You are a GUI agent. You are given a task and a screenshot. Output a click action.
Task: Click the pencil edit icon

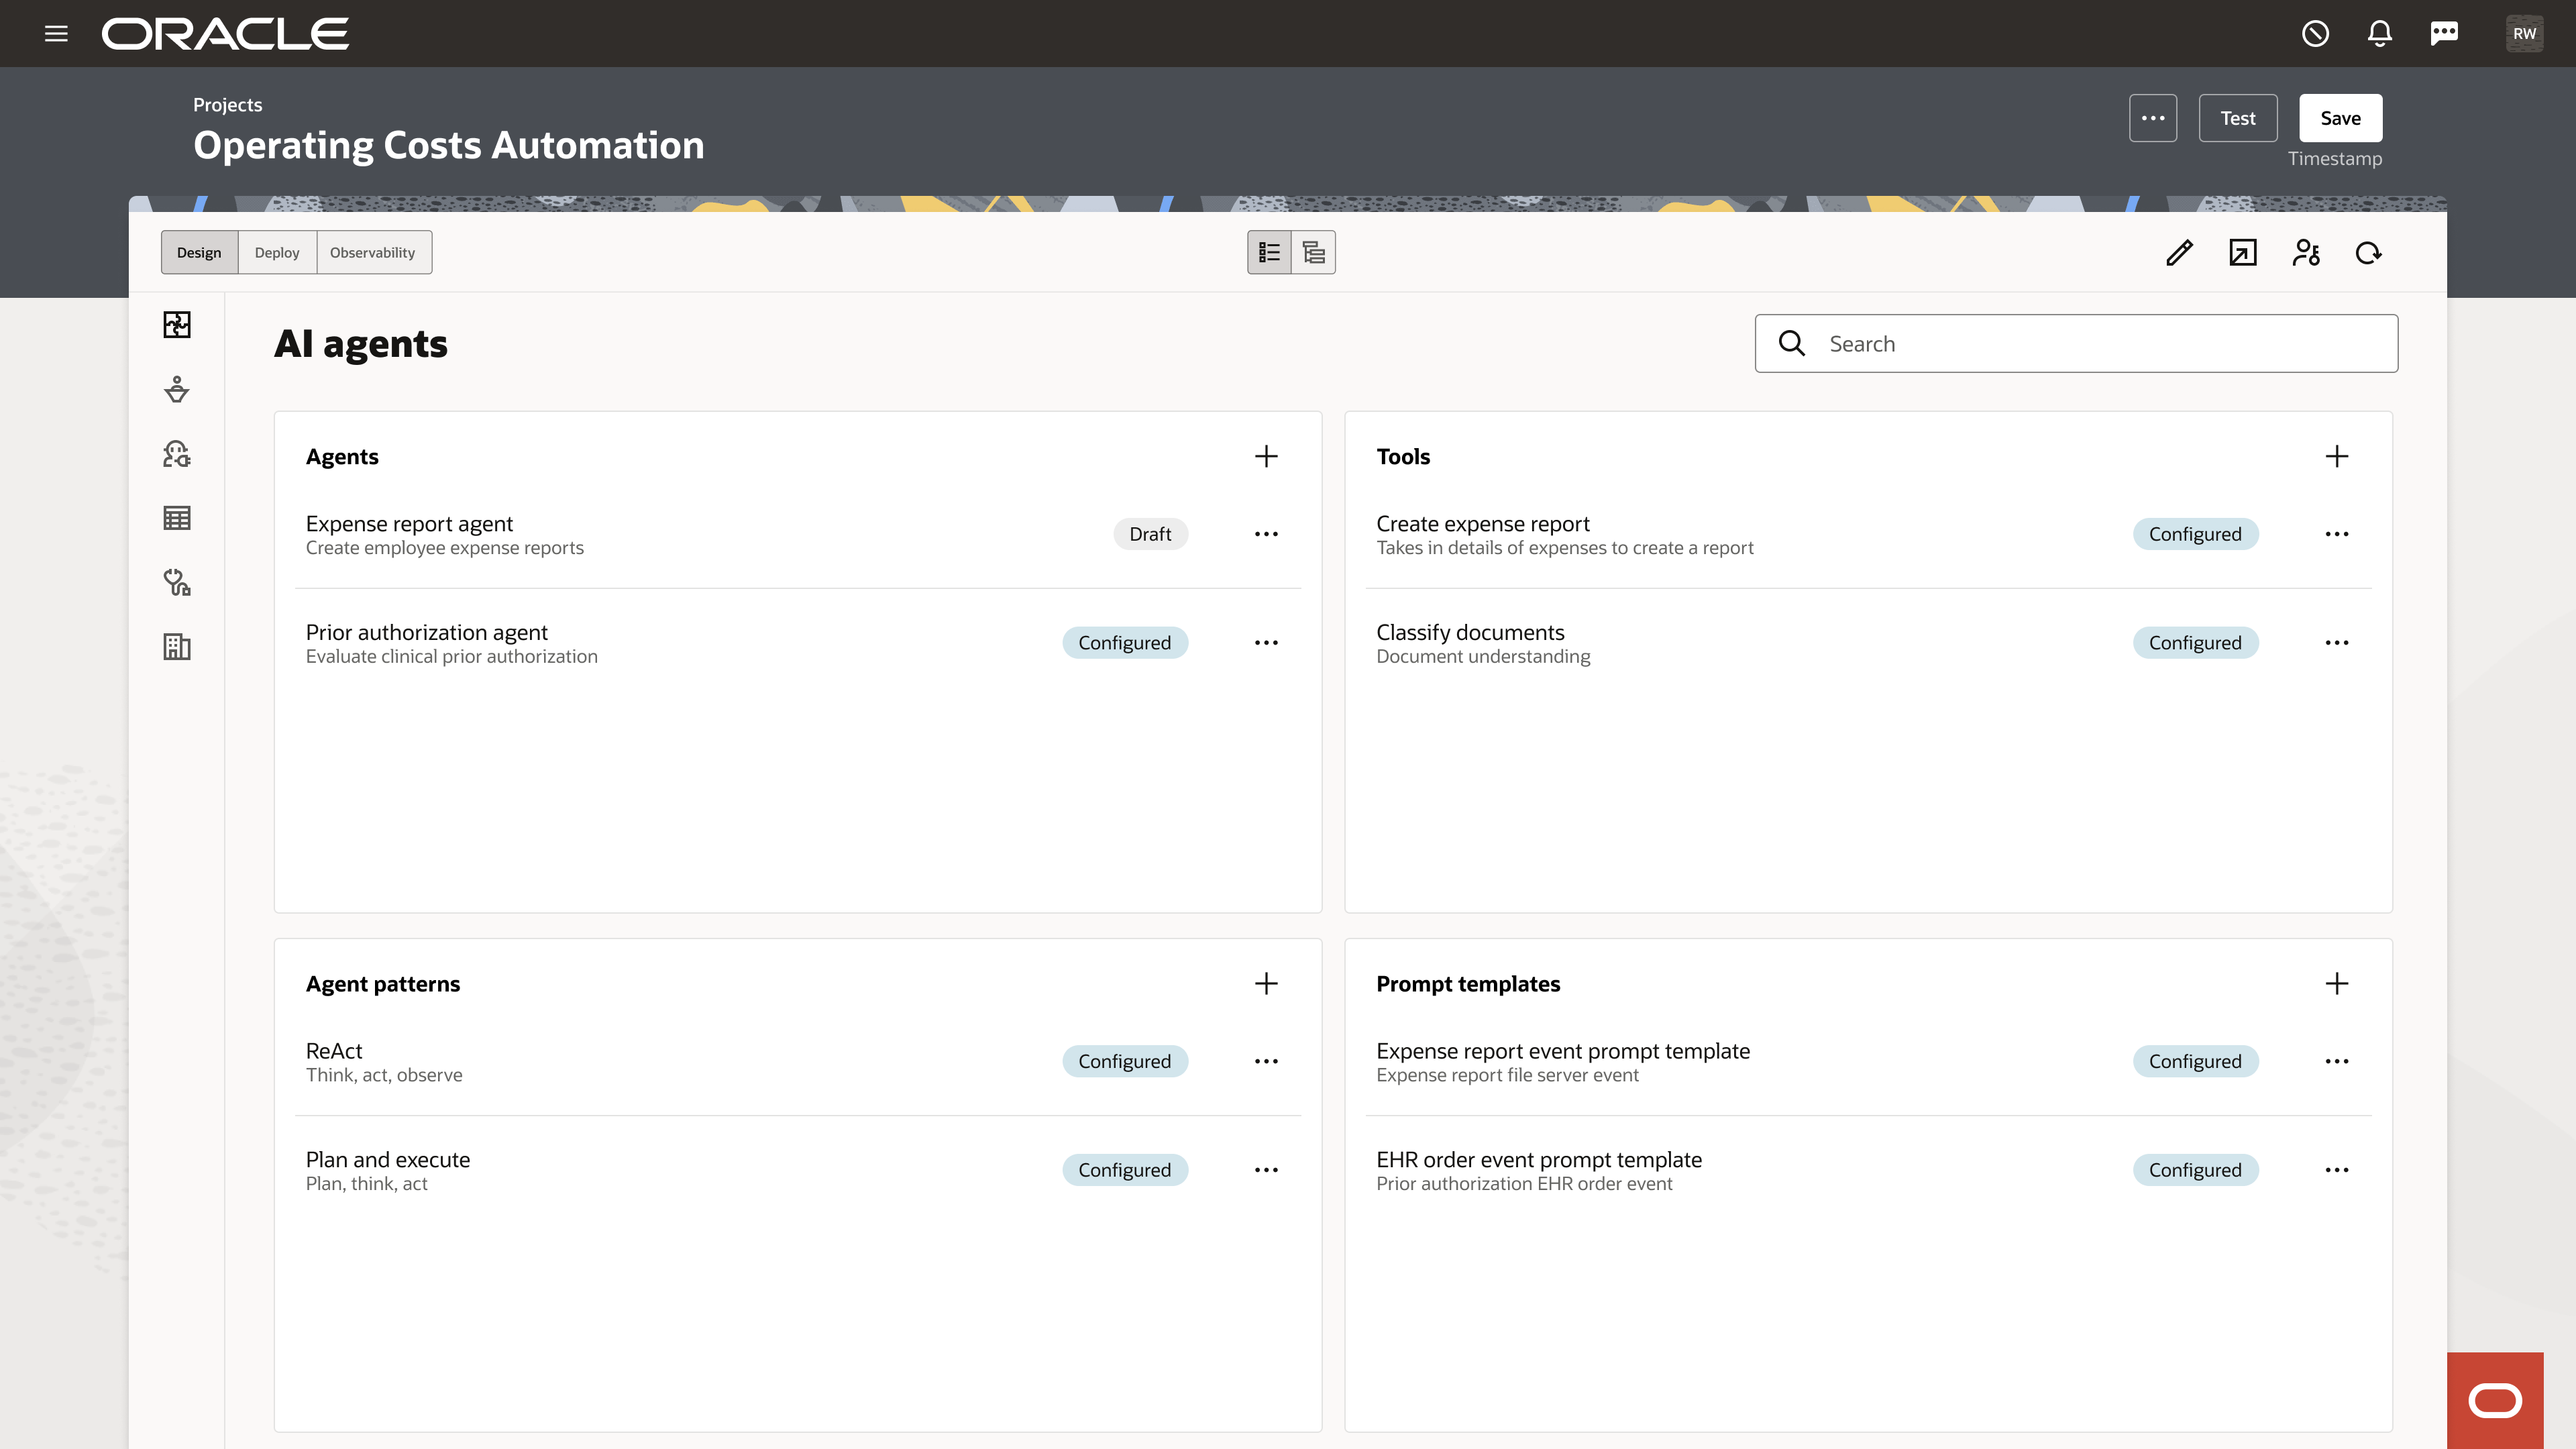(2179, 253)
